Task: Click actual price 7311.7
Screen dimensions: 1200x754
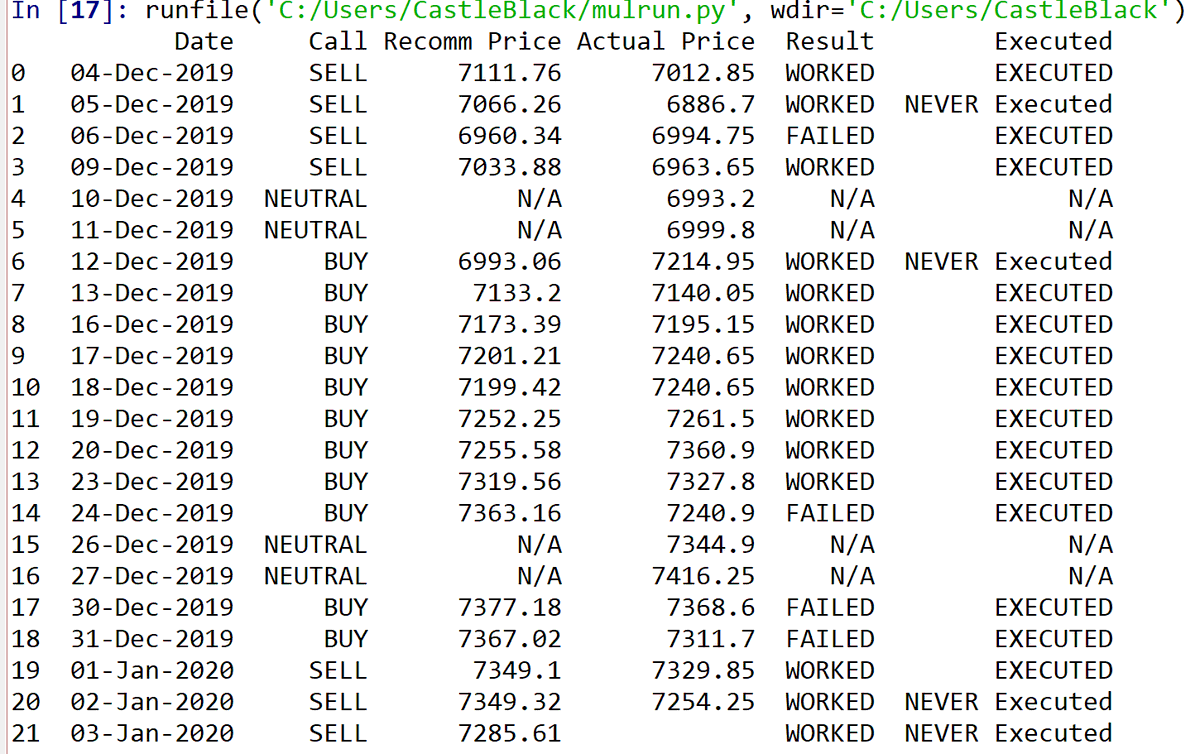Action: click(711, 639)
